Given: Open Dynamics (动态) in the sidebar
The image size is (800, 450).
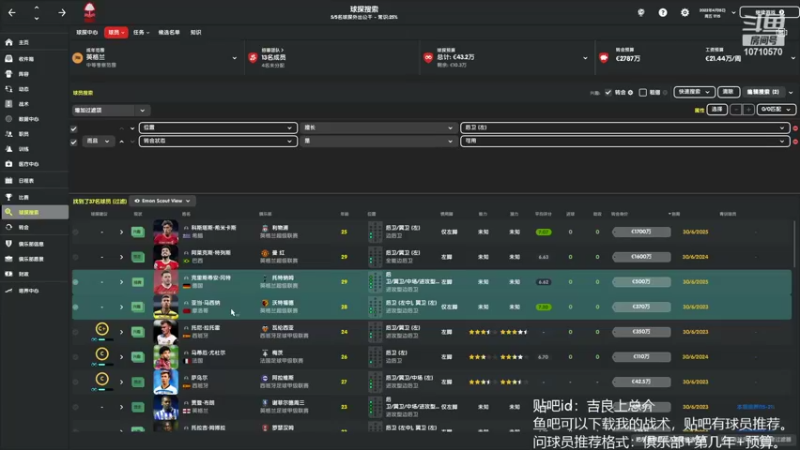Looking at the screenshot, I should pos(34,89).
